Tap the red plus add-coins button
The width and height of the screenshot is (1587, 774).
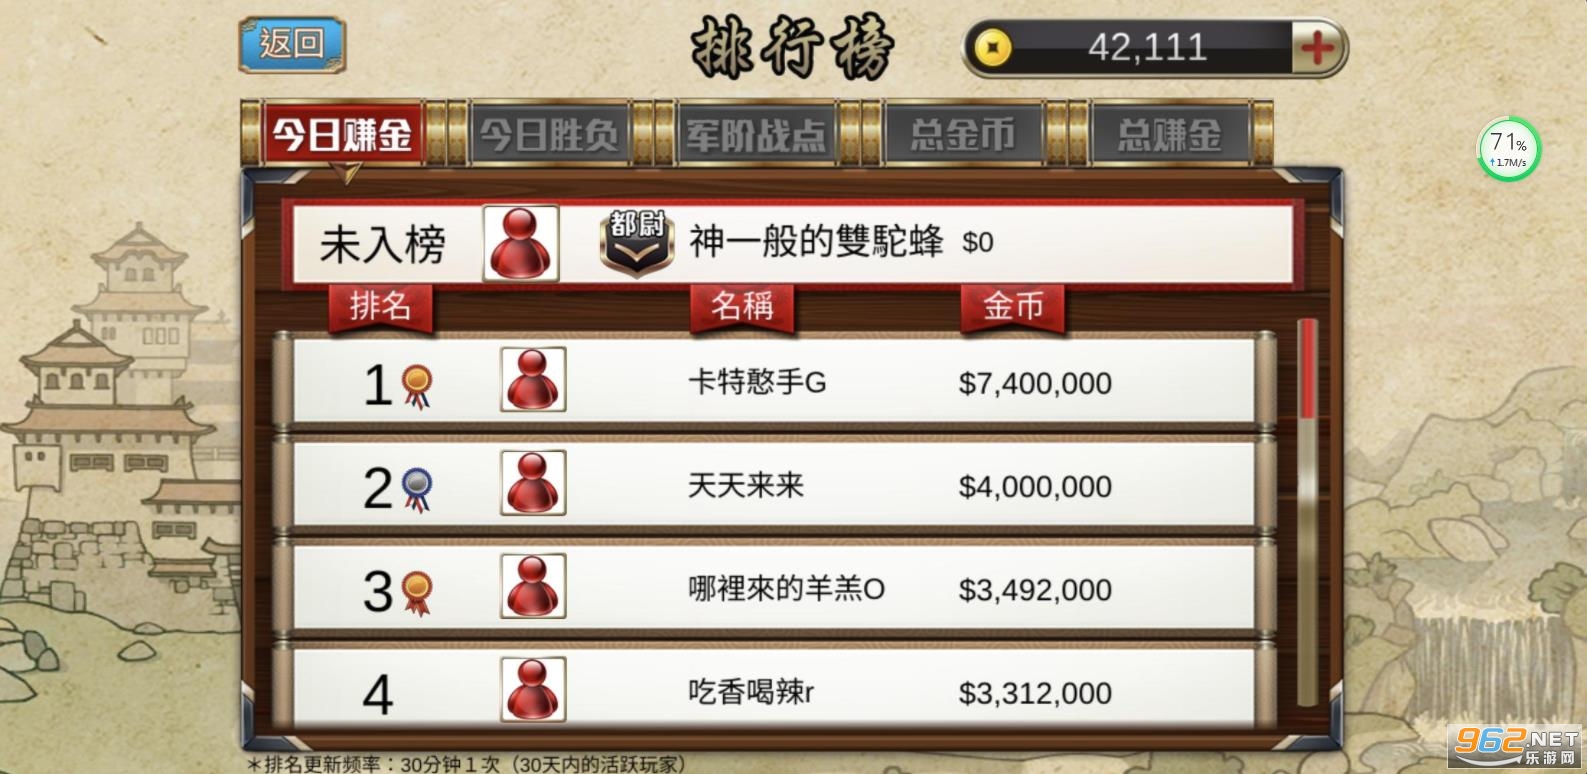[1316, 48]
